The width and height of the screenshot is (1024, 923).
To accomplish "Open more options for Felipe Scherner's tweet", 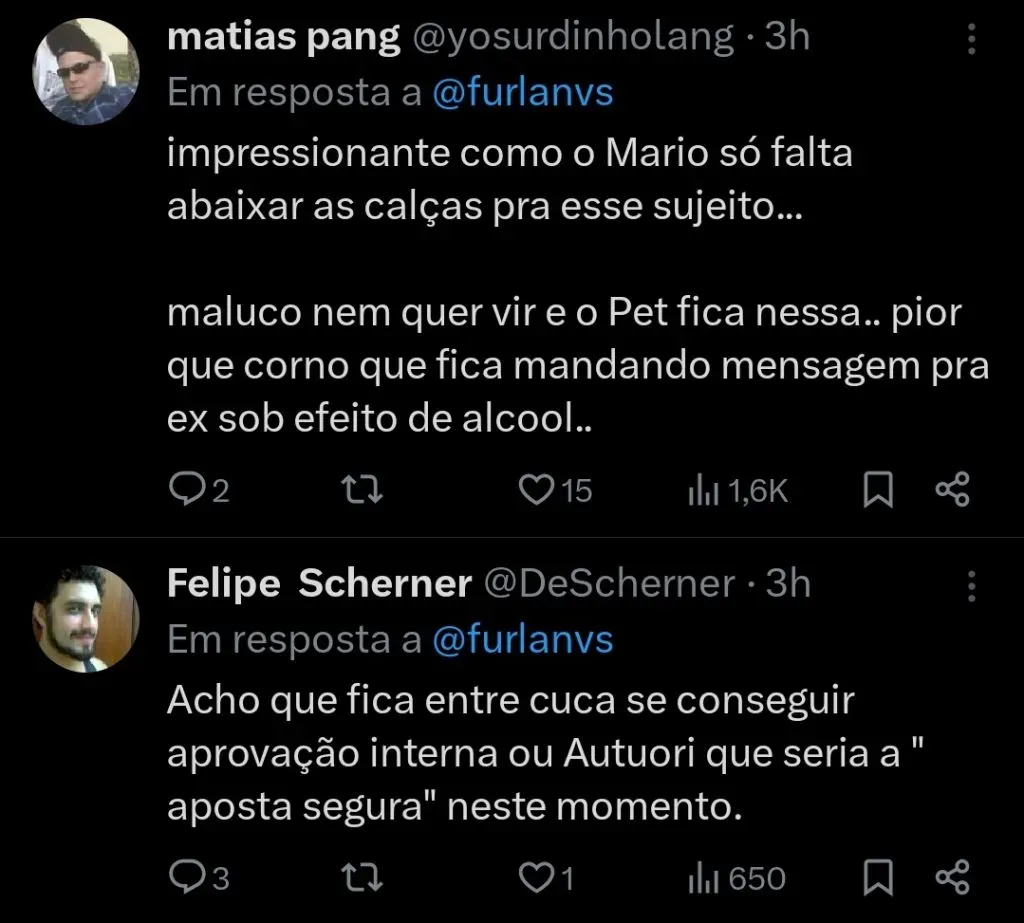I will (970, 586).
